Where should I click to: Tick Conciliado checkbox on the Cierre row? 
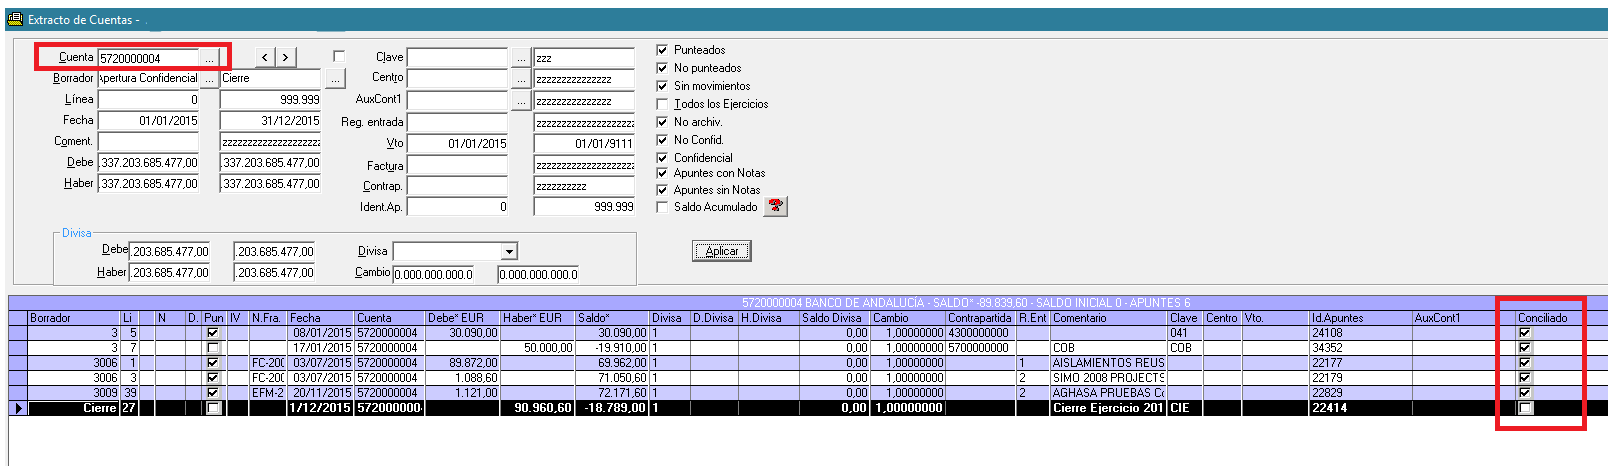coord(1525,408)
